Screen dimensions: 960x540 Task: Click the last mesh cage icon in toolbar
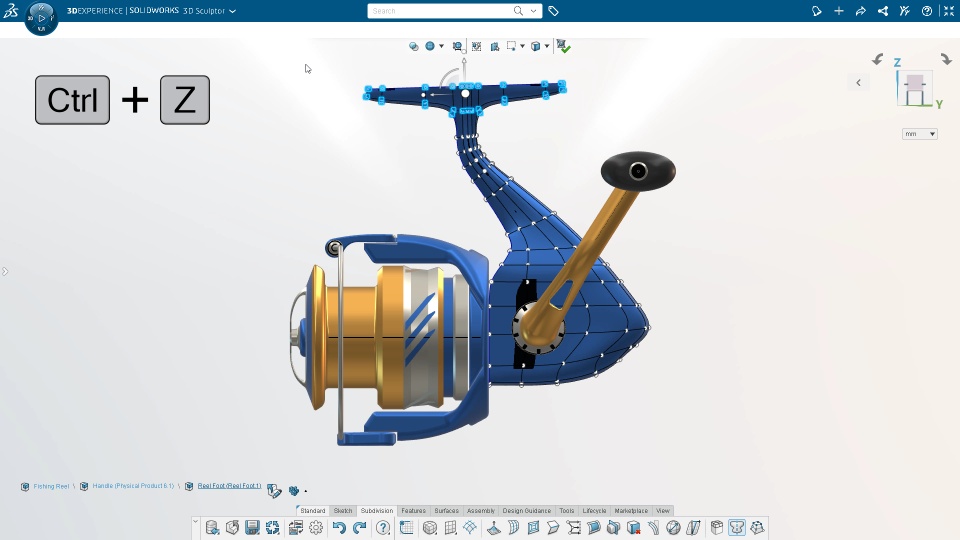click(757, 527)
